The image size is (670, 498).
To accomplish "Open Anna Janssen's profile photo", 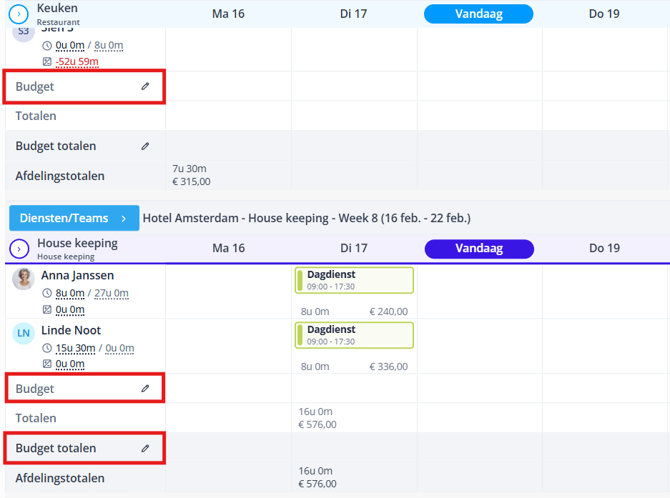I will pos(24,279).
